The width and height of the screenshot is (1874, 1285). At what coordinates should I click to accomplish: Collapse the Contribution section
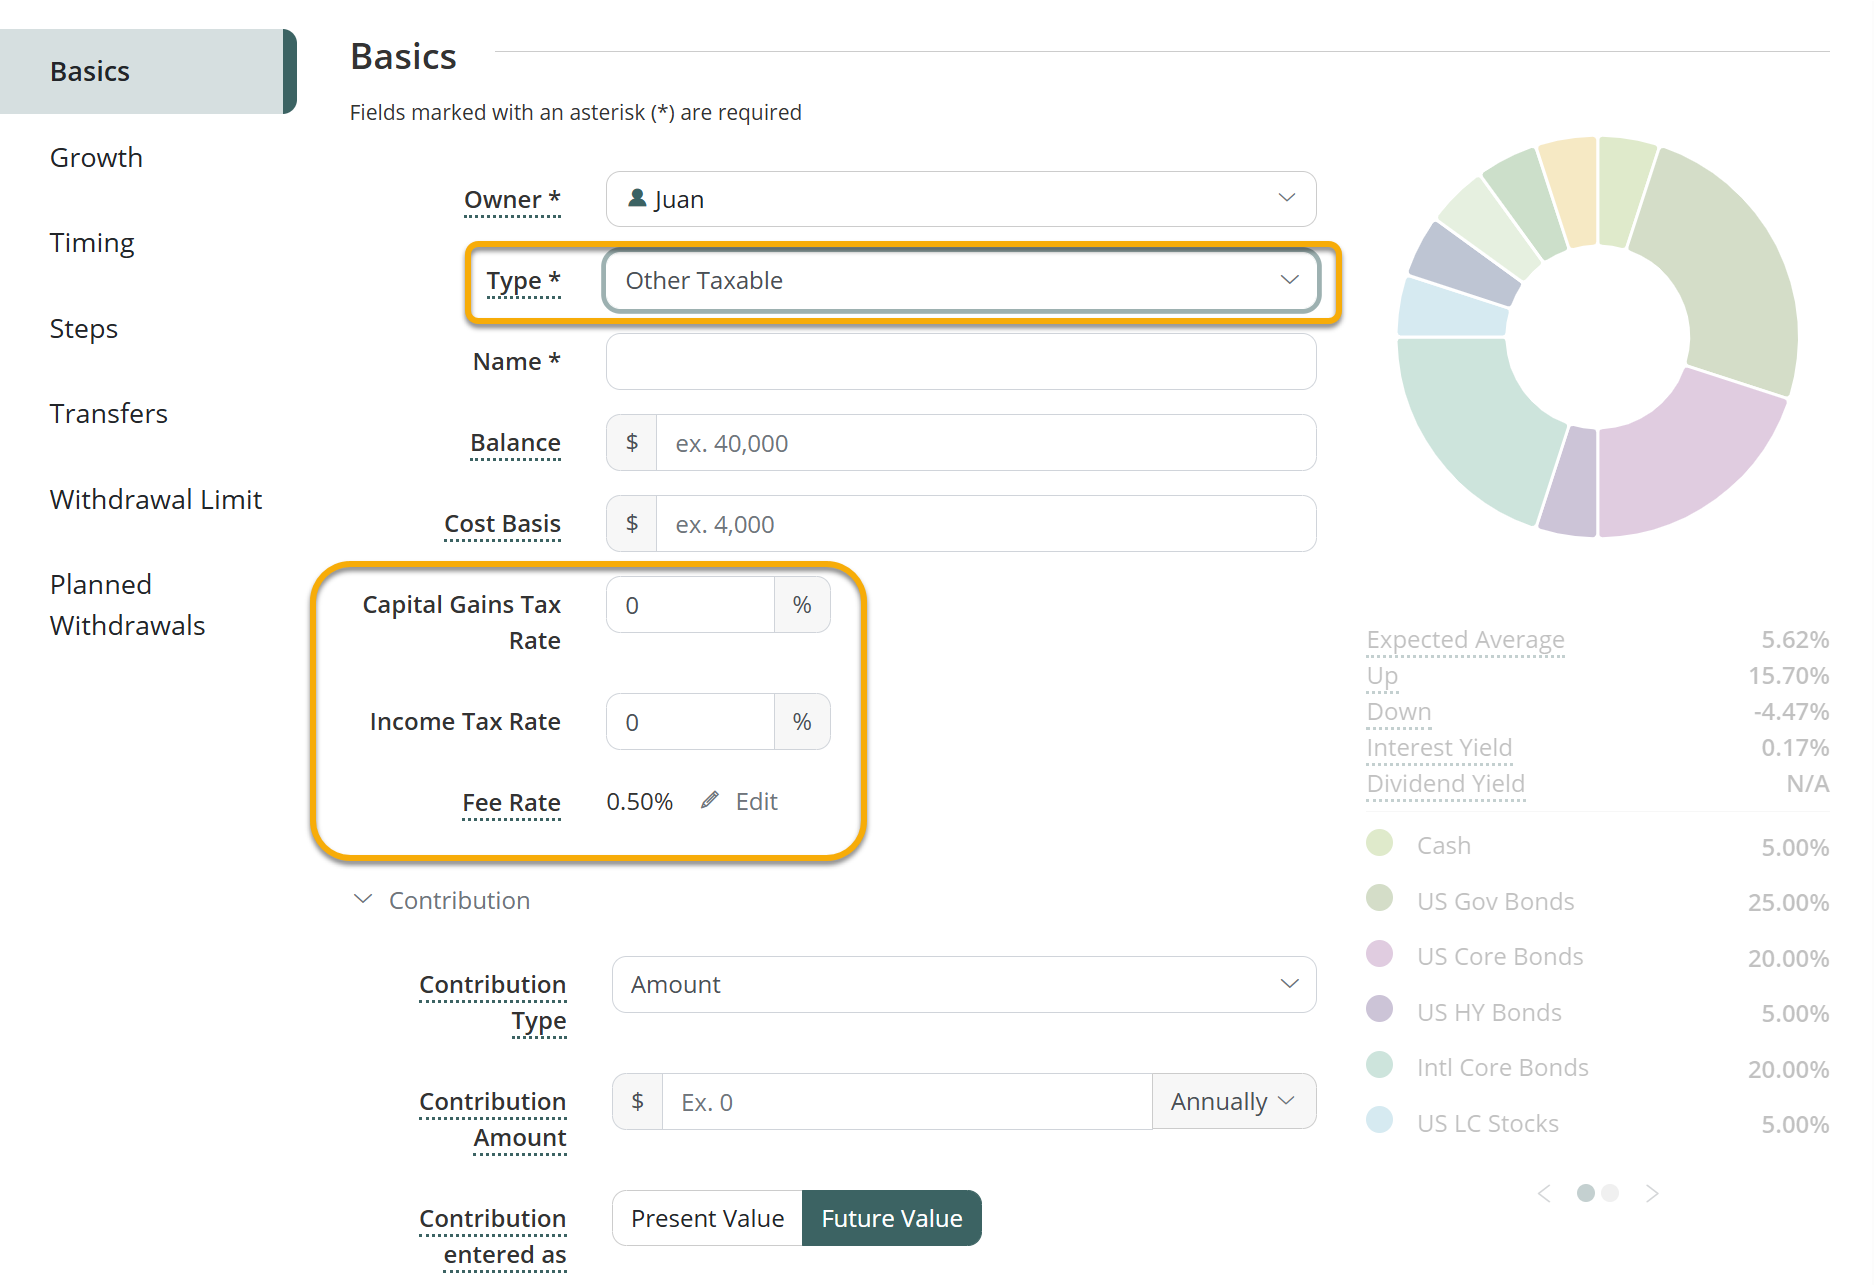tap(363, 900)
